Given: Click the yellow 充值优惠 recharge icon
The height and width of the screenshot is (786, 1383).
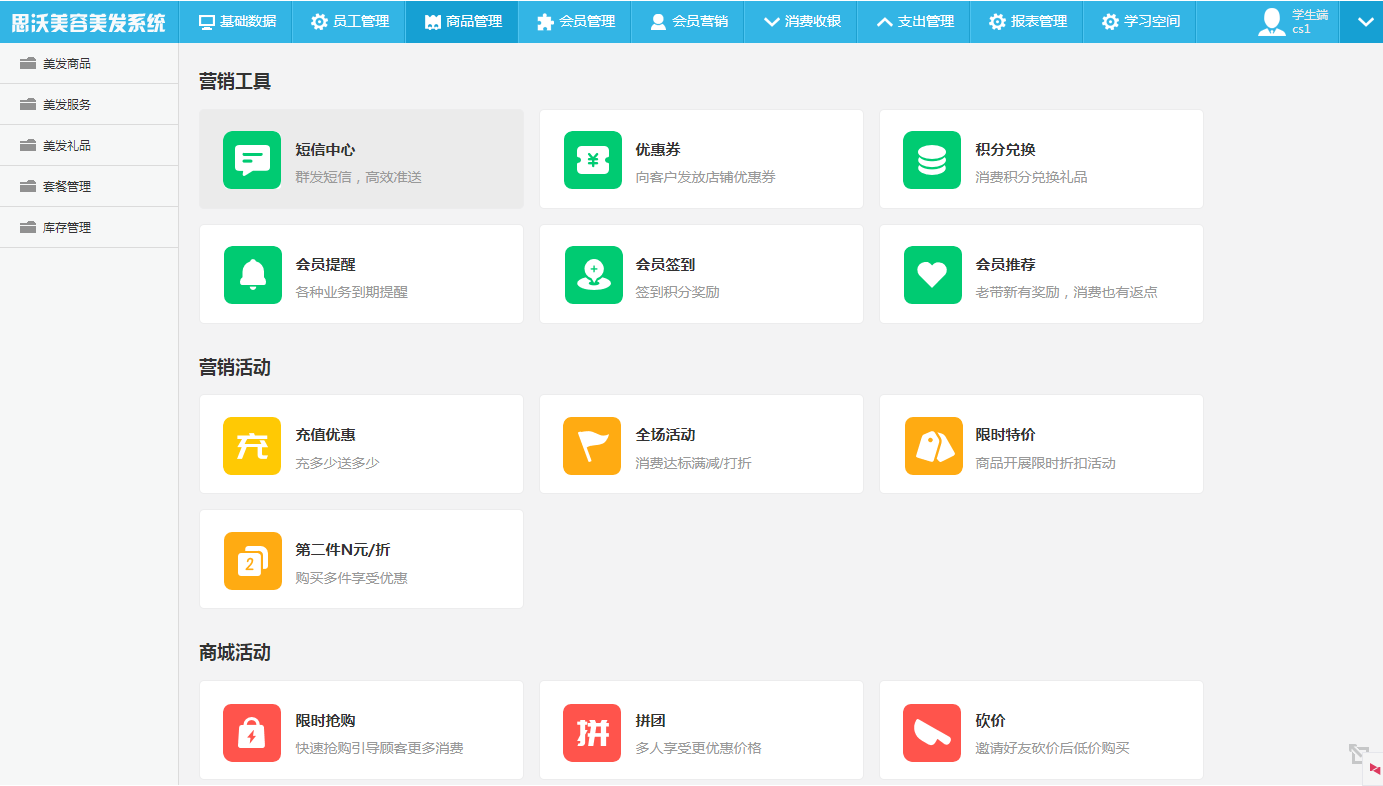Looking at the screenshot, I should point(252,445).
